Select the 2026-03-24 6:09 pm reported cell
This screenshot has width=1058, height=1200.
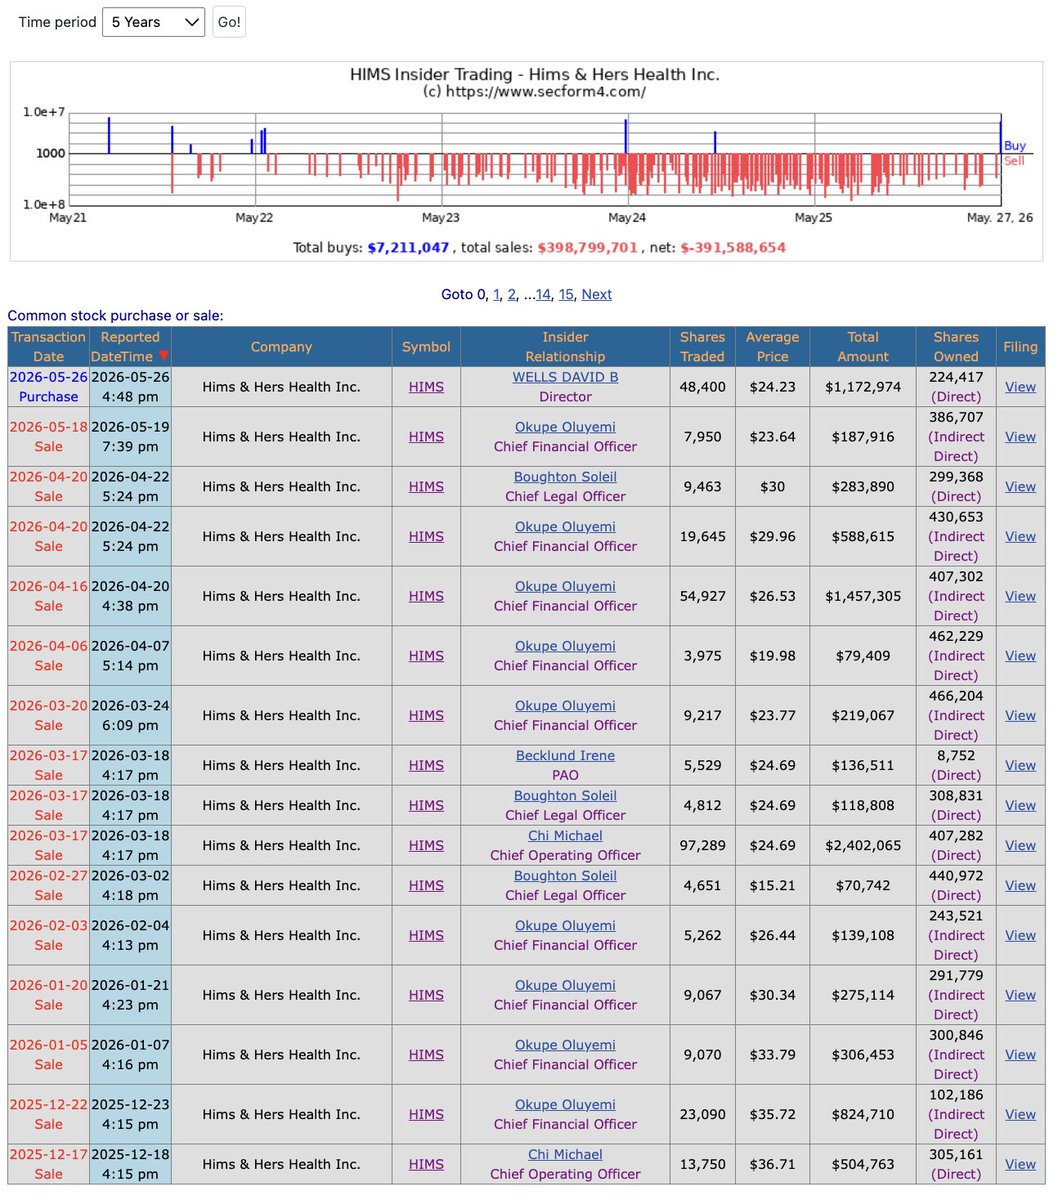coord(130,715)
